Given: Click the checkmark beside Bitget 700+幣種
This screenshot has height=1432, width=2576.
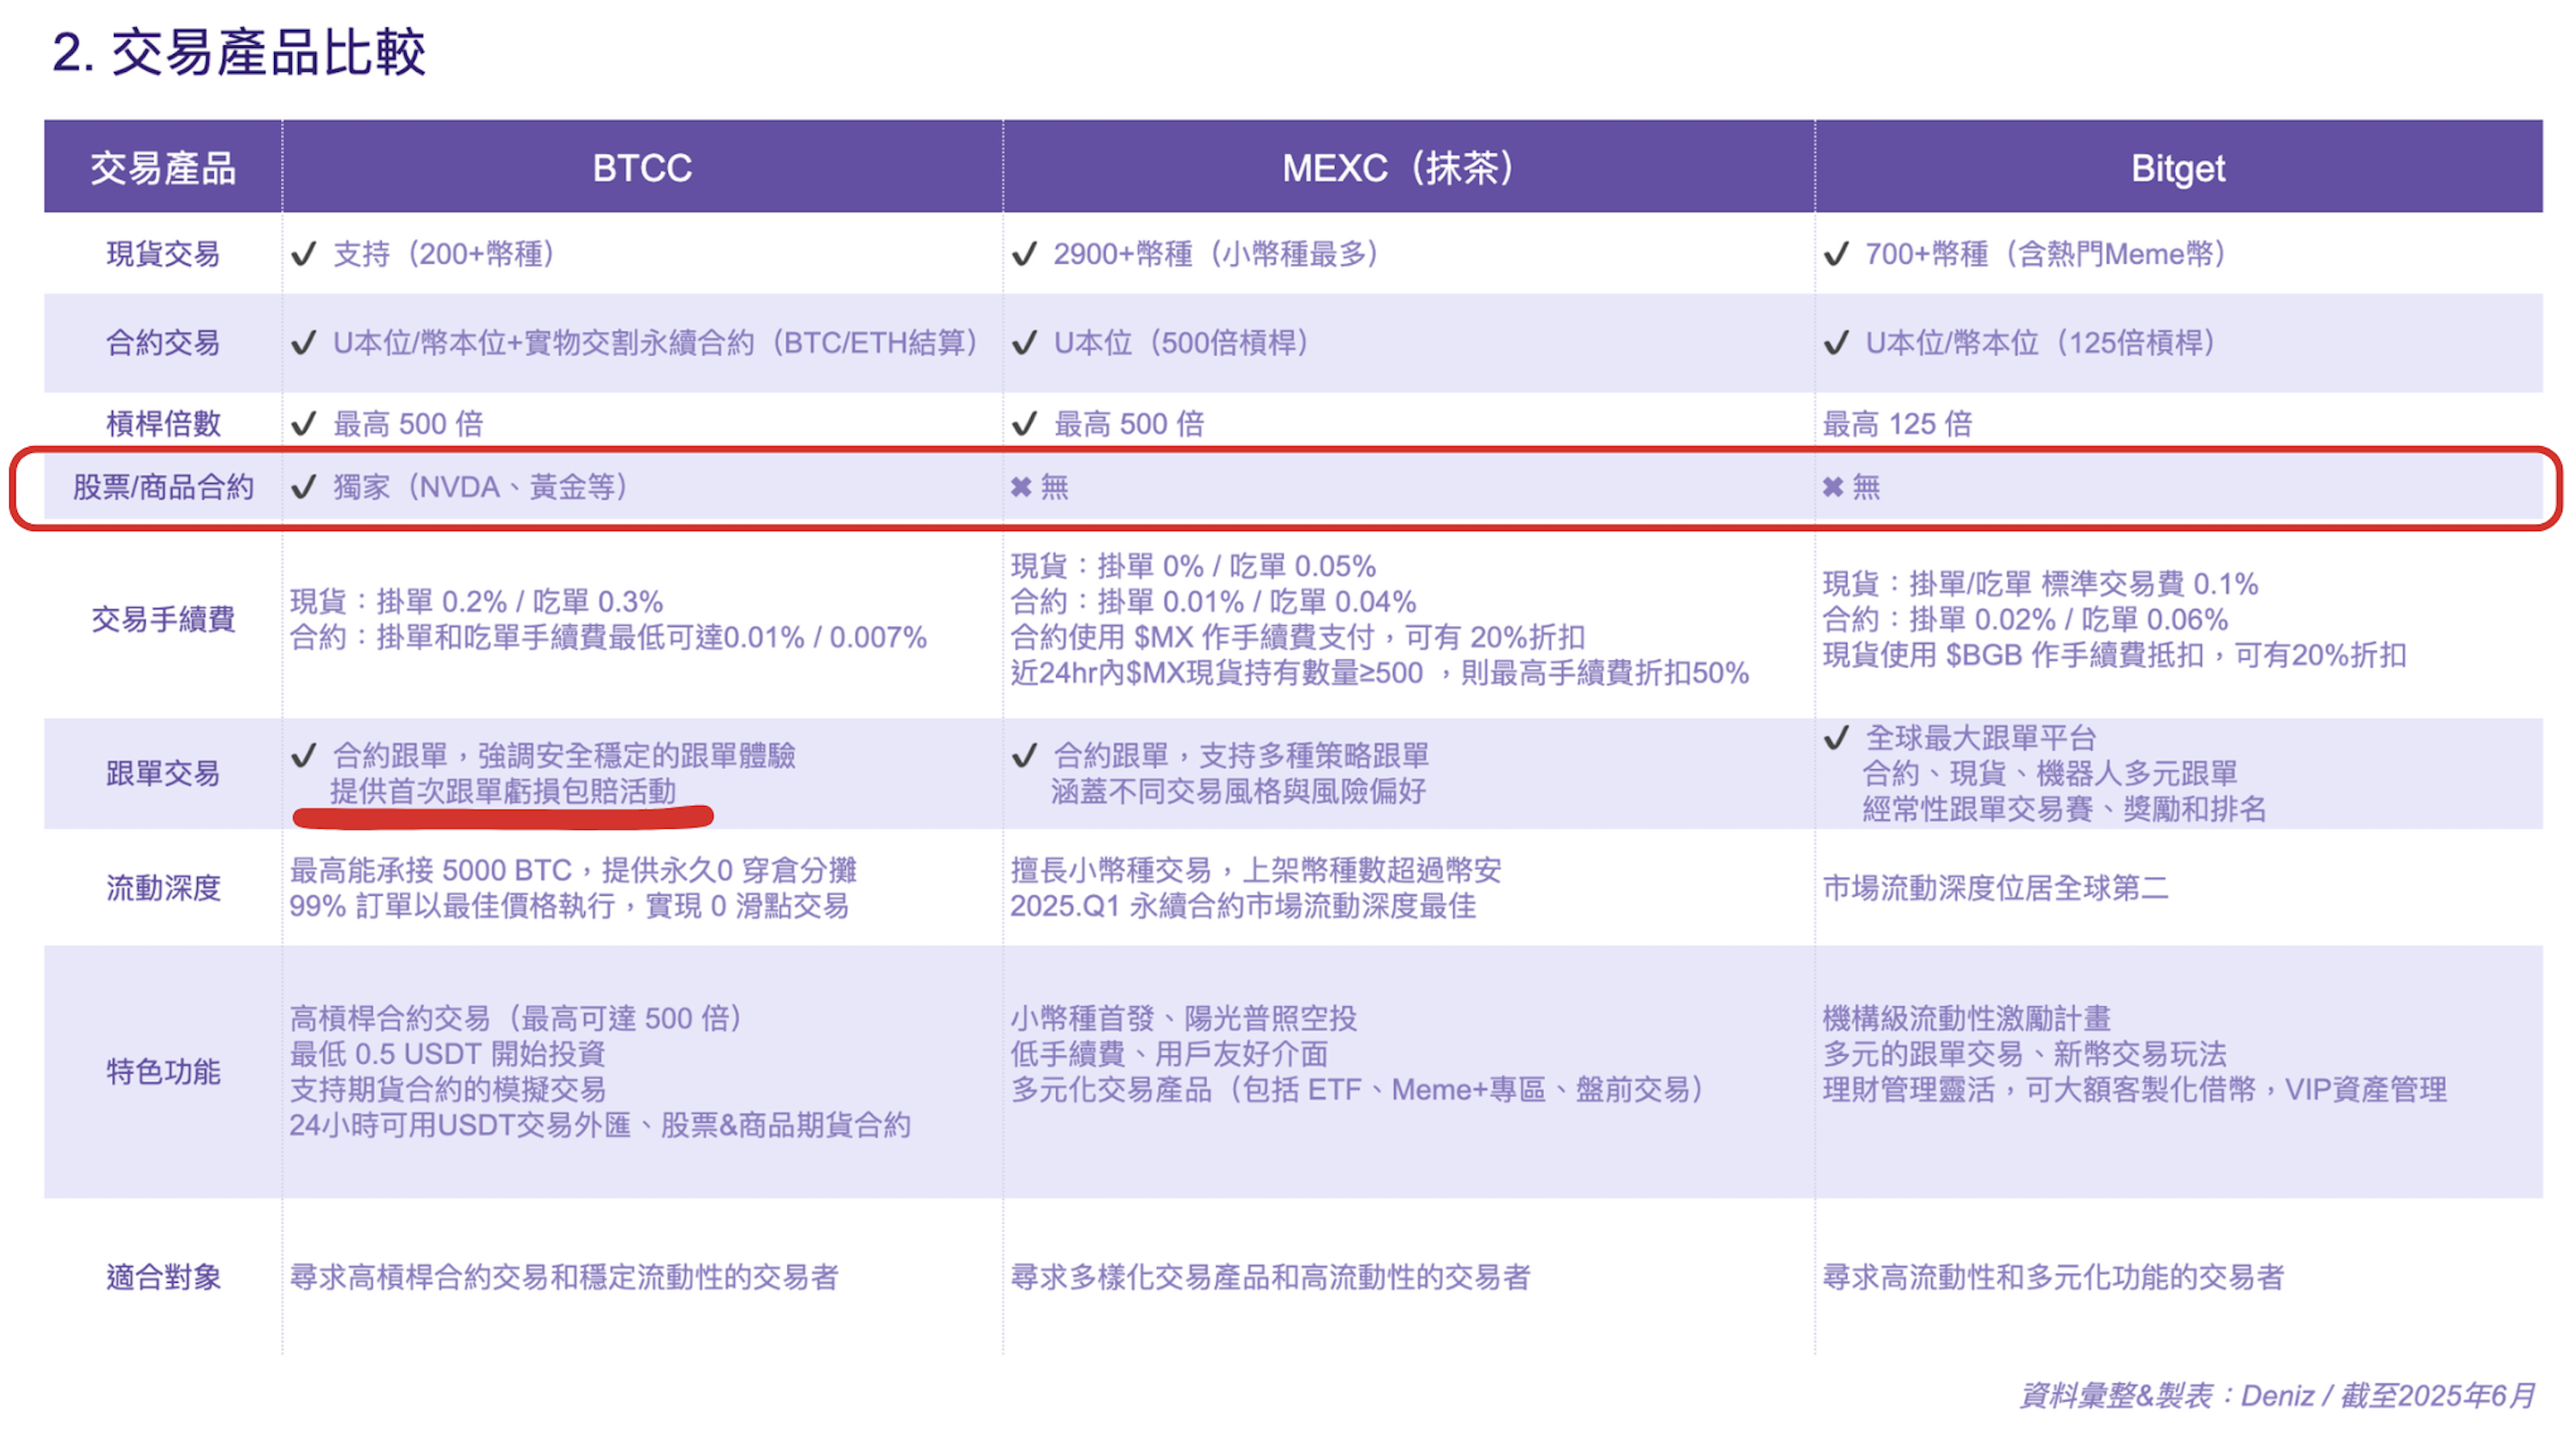Looking at the screenshot, I should pyautogui.click(x=1837, y=254).
